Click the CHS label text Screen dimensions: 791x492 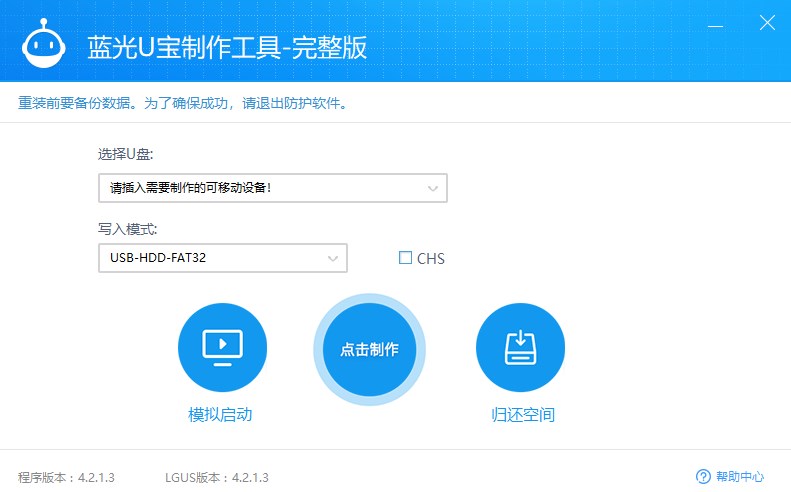pyautogui.click(x=431, y=259)
